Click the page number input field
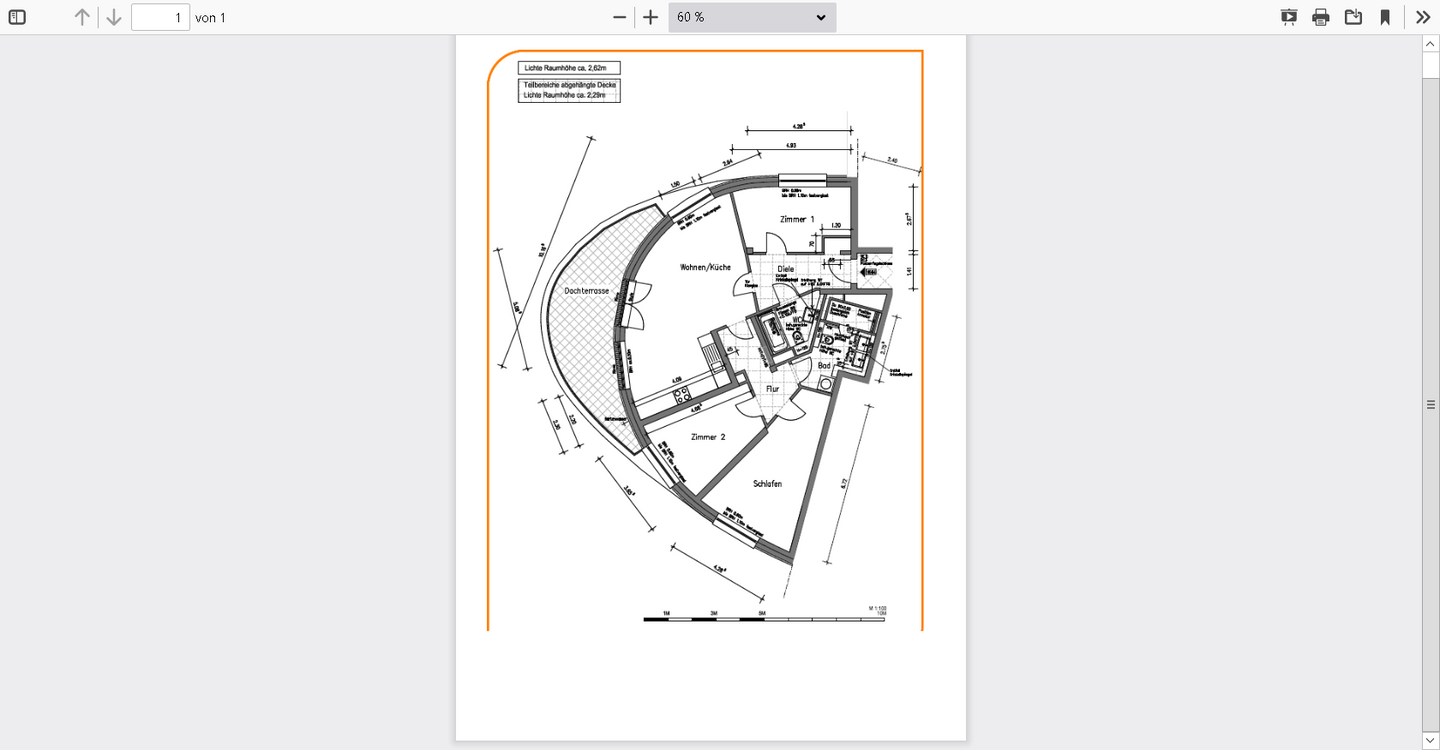The height and width of the screenshot is (750, 1440). [x=160, y=17]
